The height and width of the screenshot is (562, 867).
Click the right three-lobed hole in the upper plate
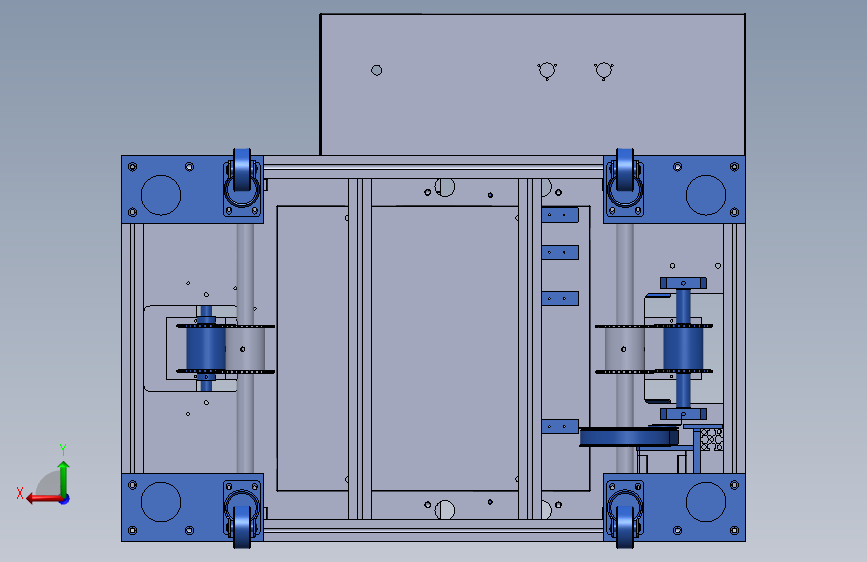coord(603,71)
